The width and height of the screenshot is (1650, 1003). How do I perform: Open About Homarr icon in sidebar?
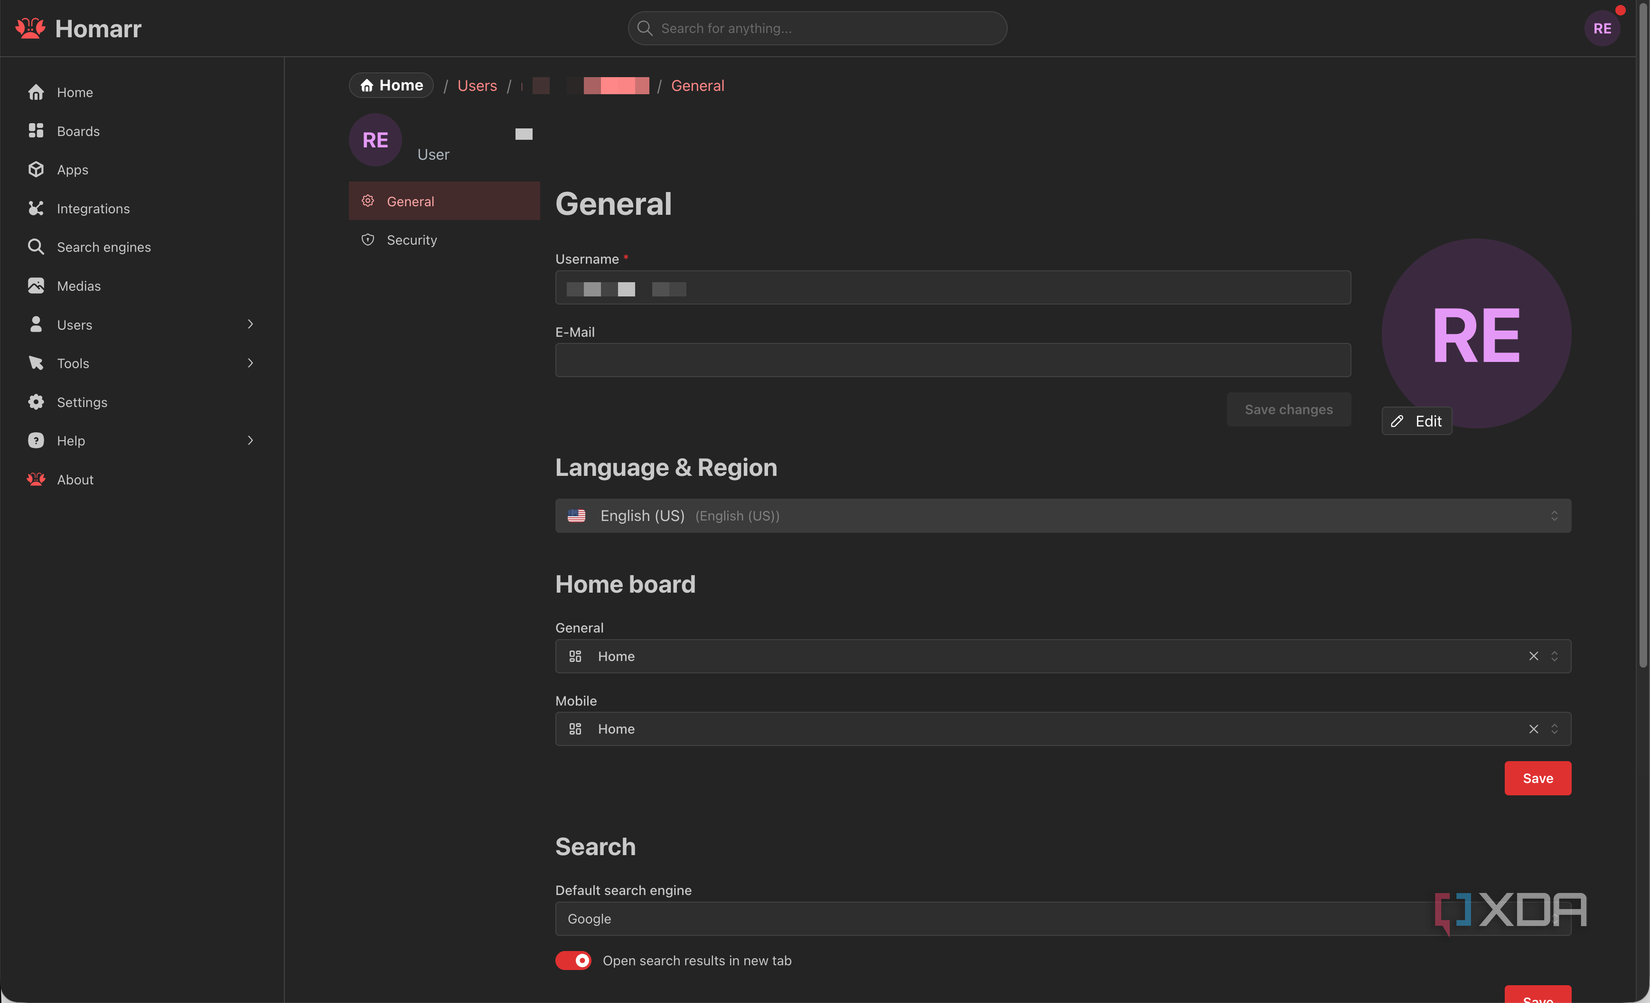36,479
